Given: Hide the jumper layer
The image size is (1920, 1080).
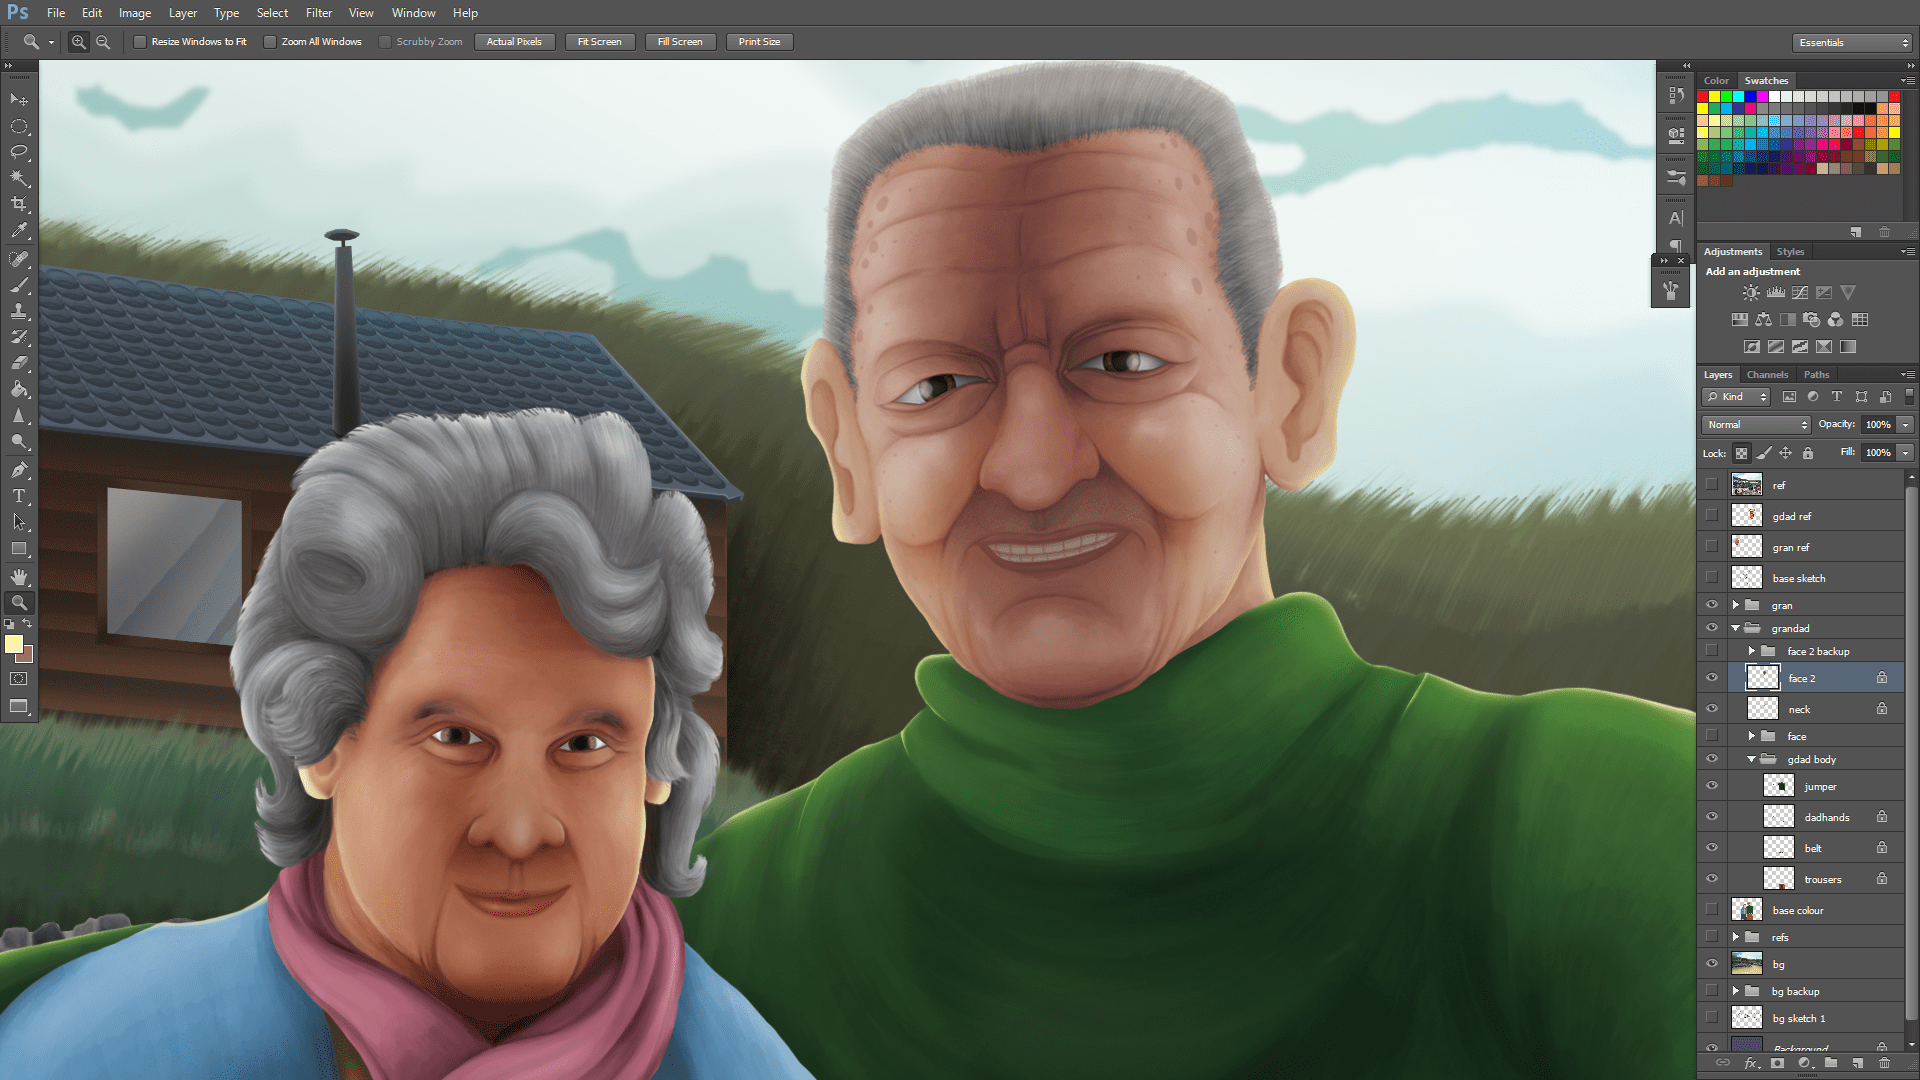Looking at the screenshot, I should pos(1712,786).
